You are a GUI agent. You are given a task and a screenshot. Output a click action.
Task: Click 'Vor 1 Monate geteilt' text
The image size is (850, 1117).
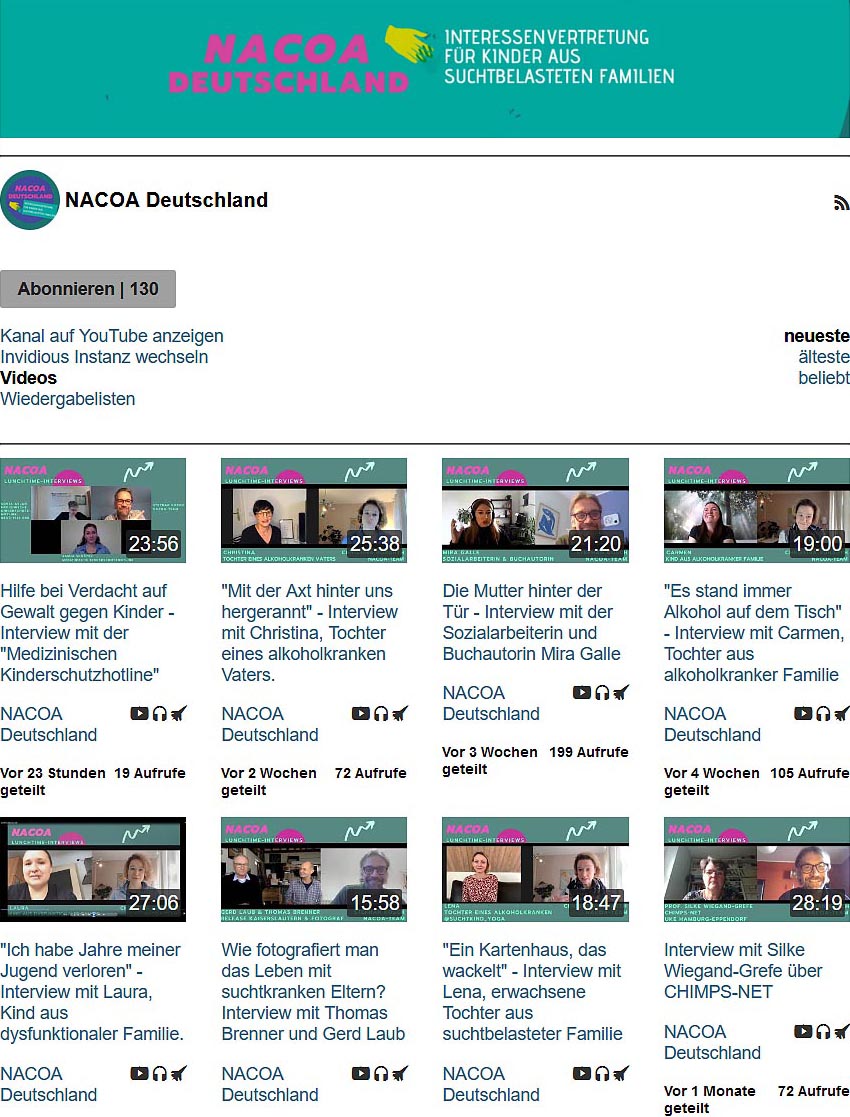(710, 1099)
